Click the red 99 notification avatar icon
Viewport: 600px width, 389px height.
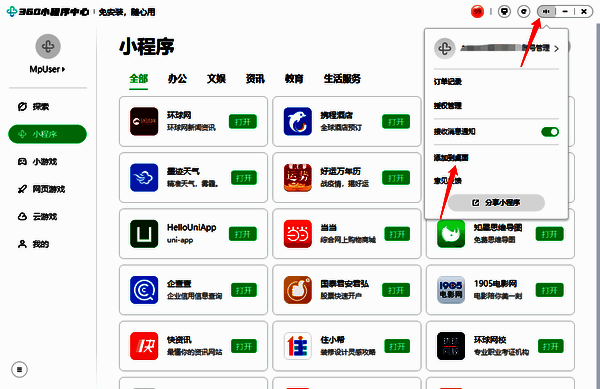[x=477, y=11]
